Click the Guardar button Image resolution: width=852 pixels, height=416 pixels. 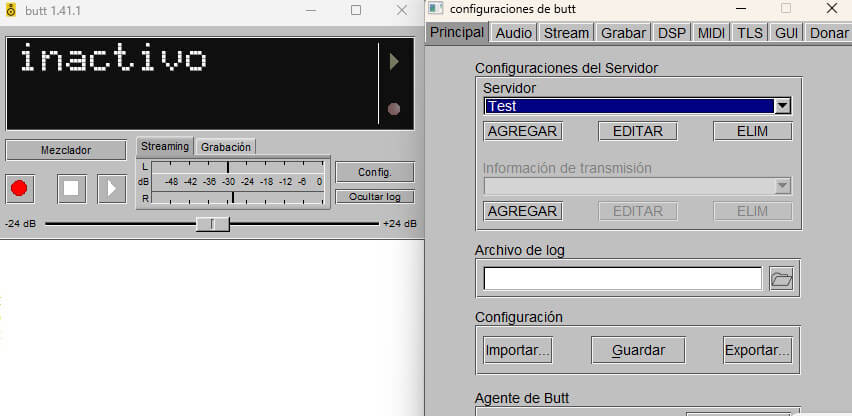pos(638,350)
